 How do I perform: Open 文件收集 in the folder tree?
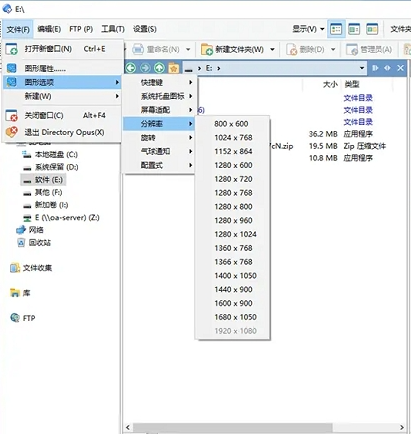pos(31,268)
